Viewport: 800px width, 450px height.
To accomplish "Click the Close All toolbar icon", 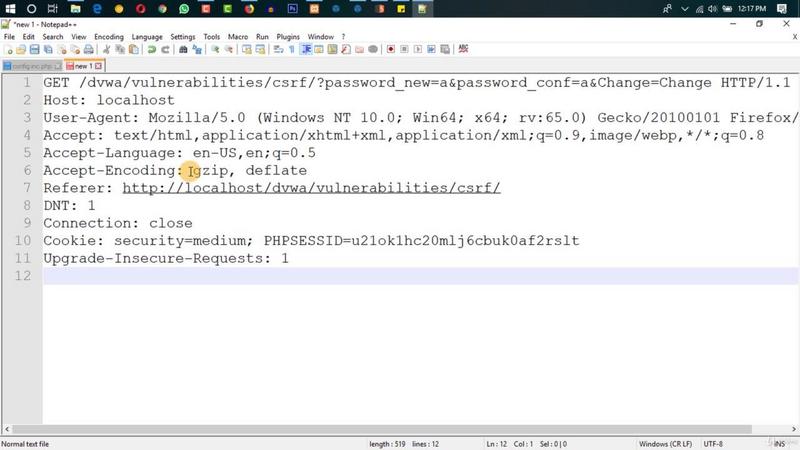I will pos(75,49).
